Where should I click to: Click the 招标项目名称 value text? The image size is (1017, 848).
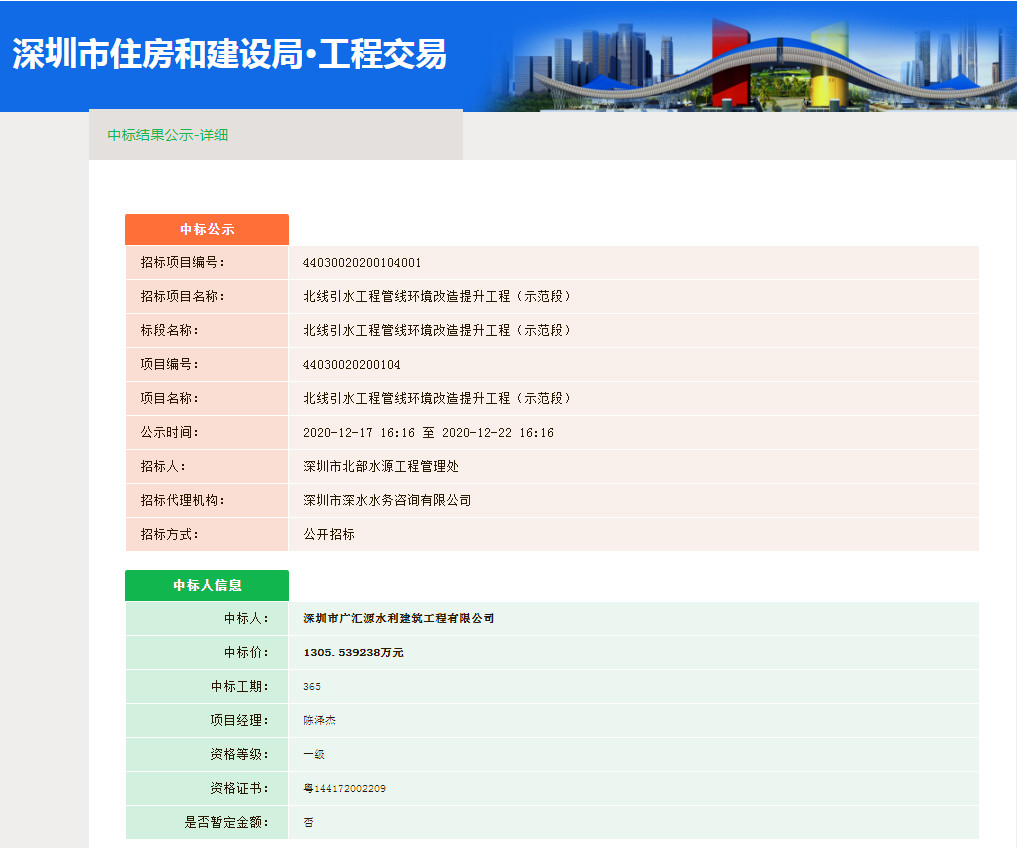pyautogui.click(x=438, y=297)
